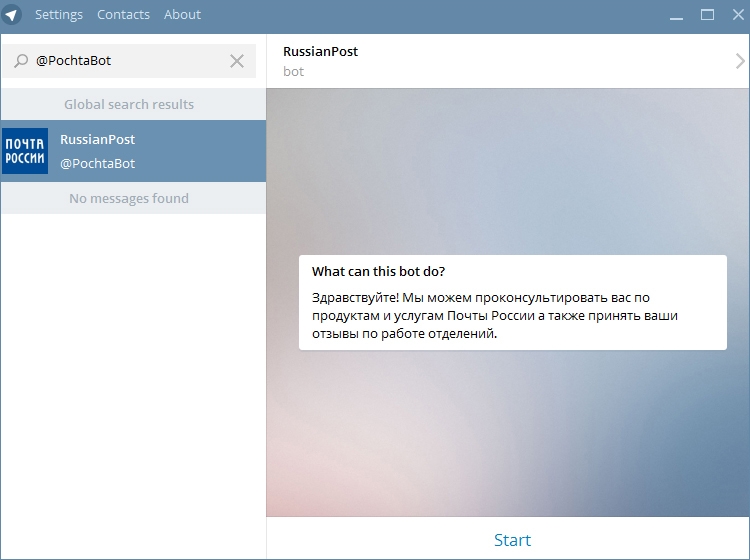Expand bot info with the header chevron
The width and height of the screenshot is (750, 560).
tap(740, 61)
